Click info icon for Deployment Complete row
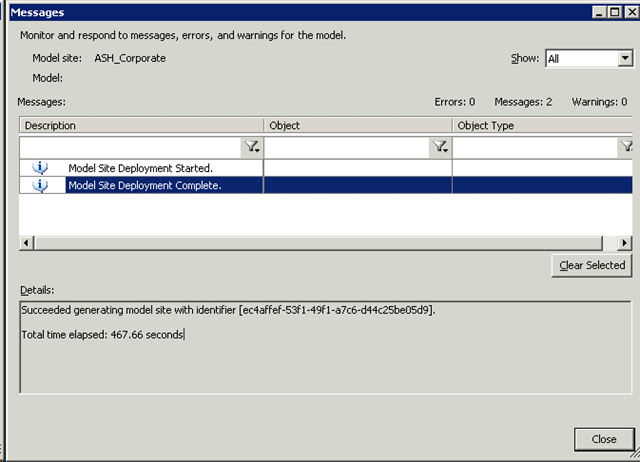This screenshot has width=640, height=462. (x=40, y=185)
